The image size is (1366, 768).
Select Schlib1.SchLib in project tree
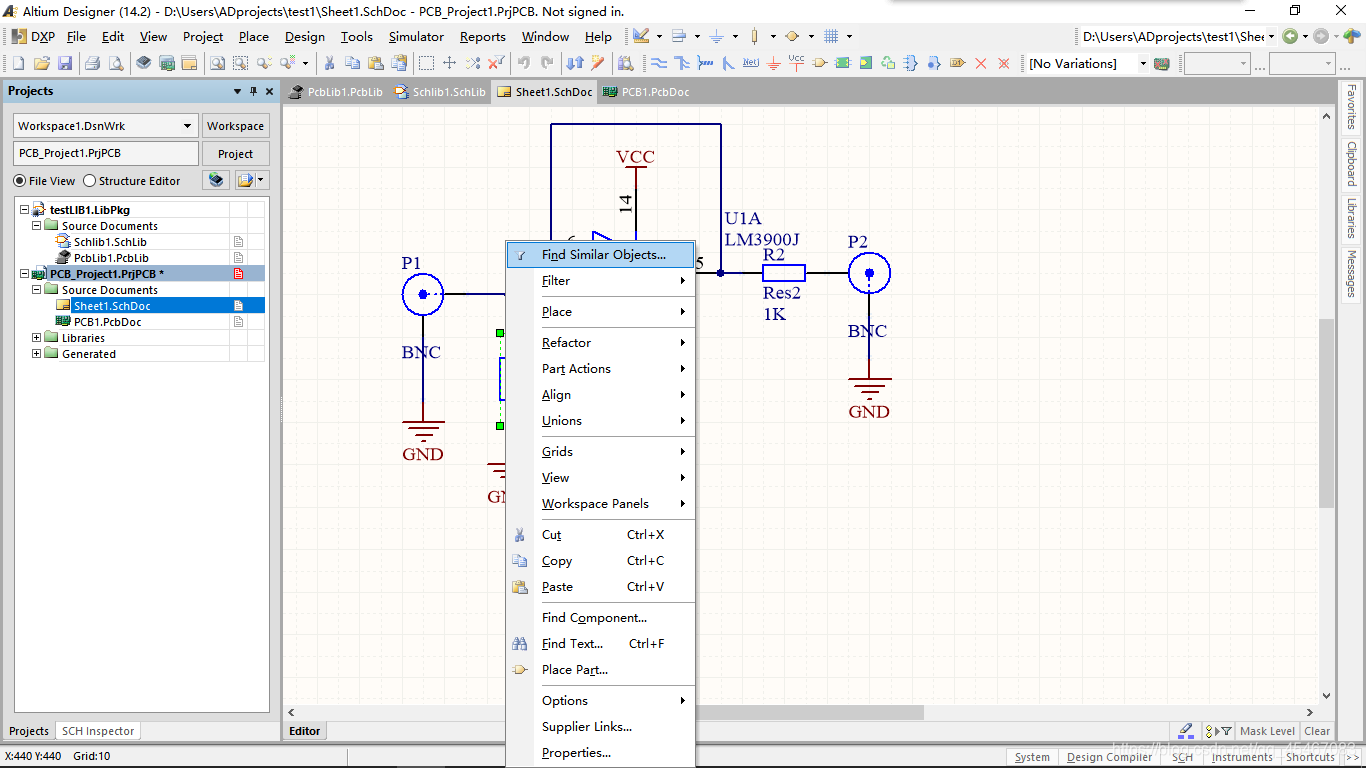pos(110,242)
